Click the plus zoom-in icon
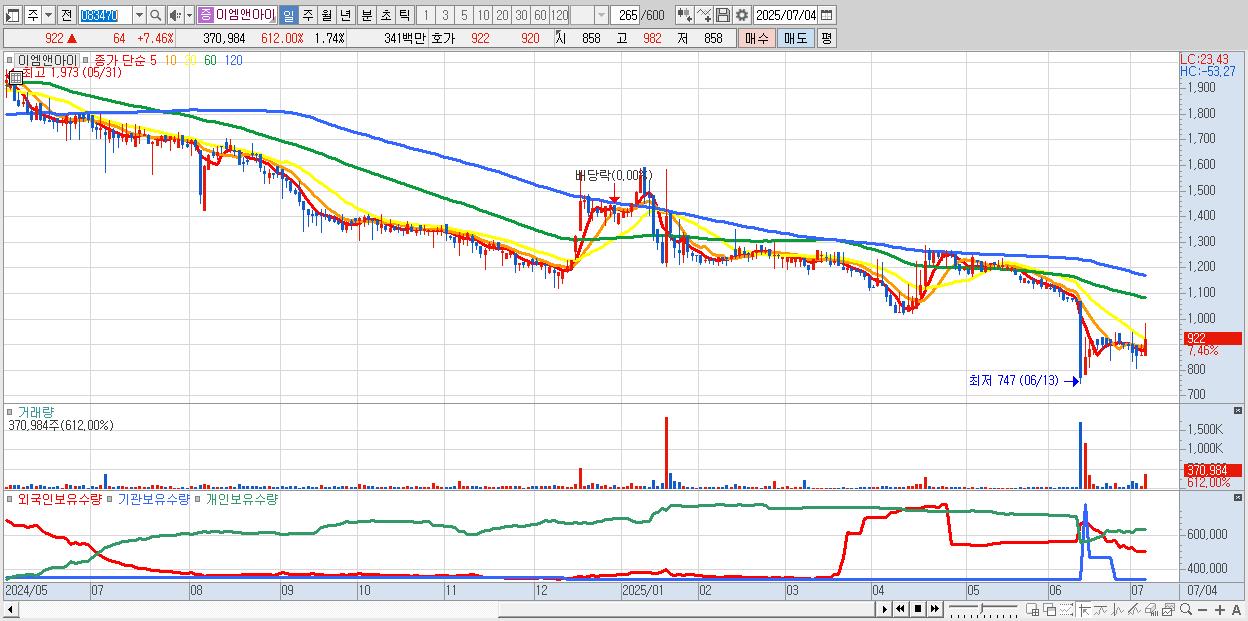This screenshot has width=1248, height=621. [1220, 609]
